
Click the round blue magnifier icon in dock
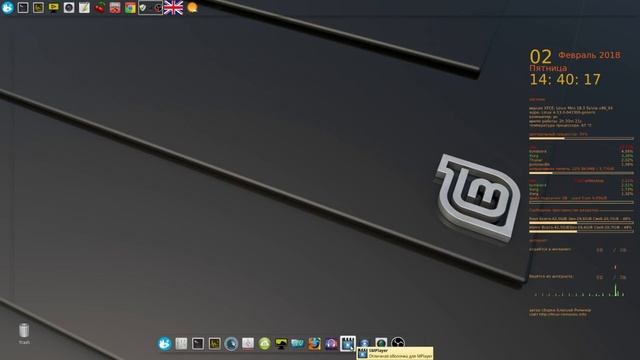pyautogui.click(x=231, y=344)
